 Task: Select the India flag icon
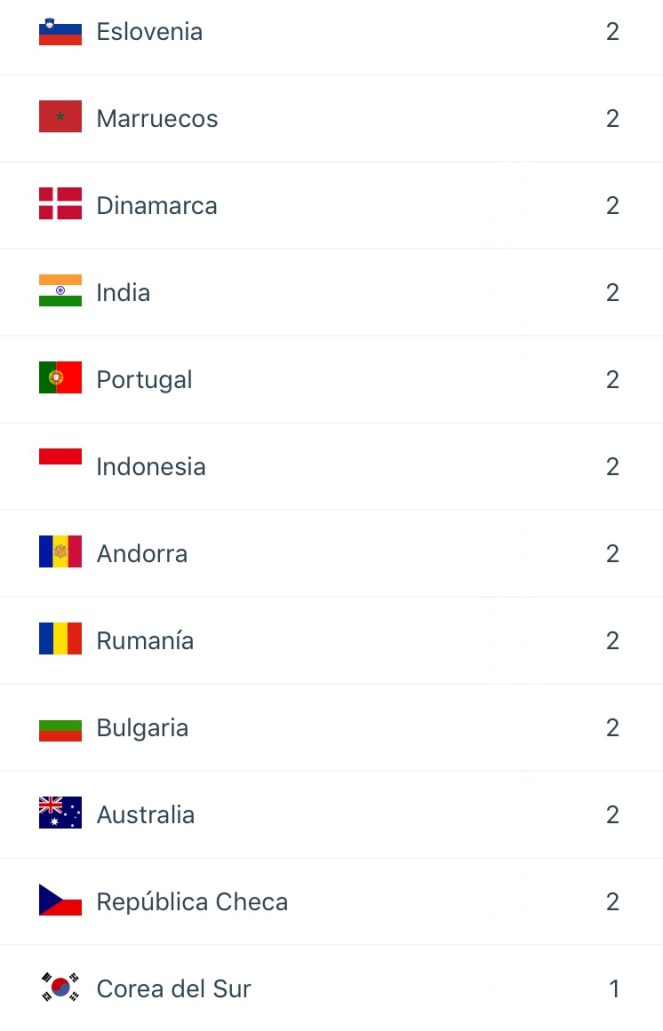(60, 292)
